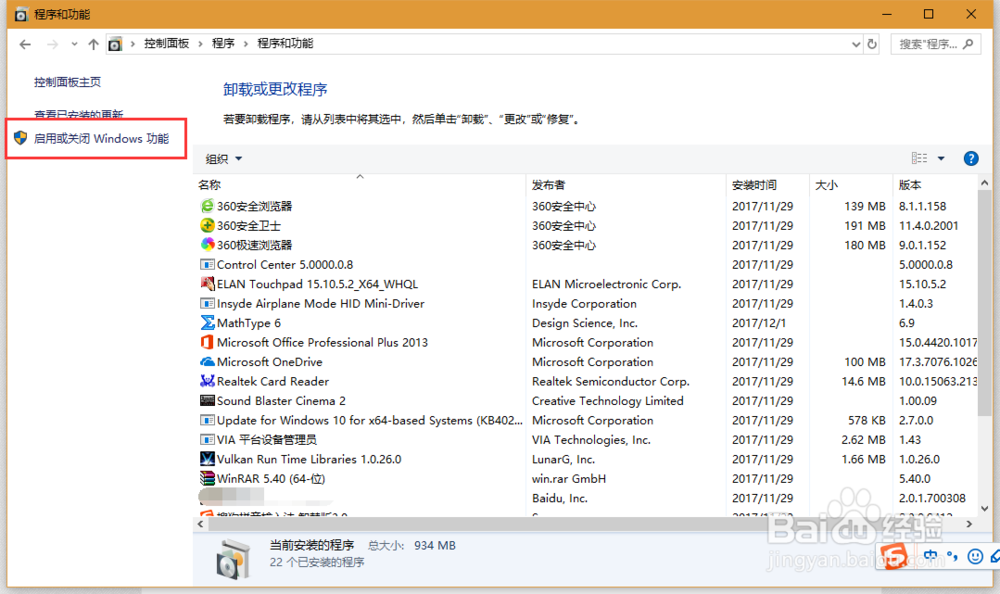This screenshot has width=1000, height=594.
Task: Click the ELAN Touchpad program icon
Action: [x=207, y=283]
